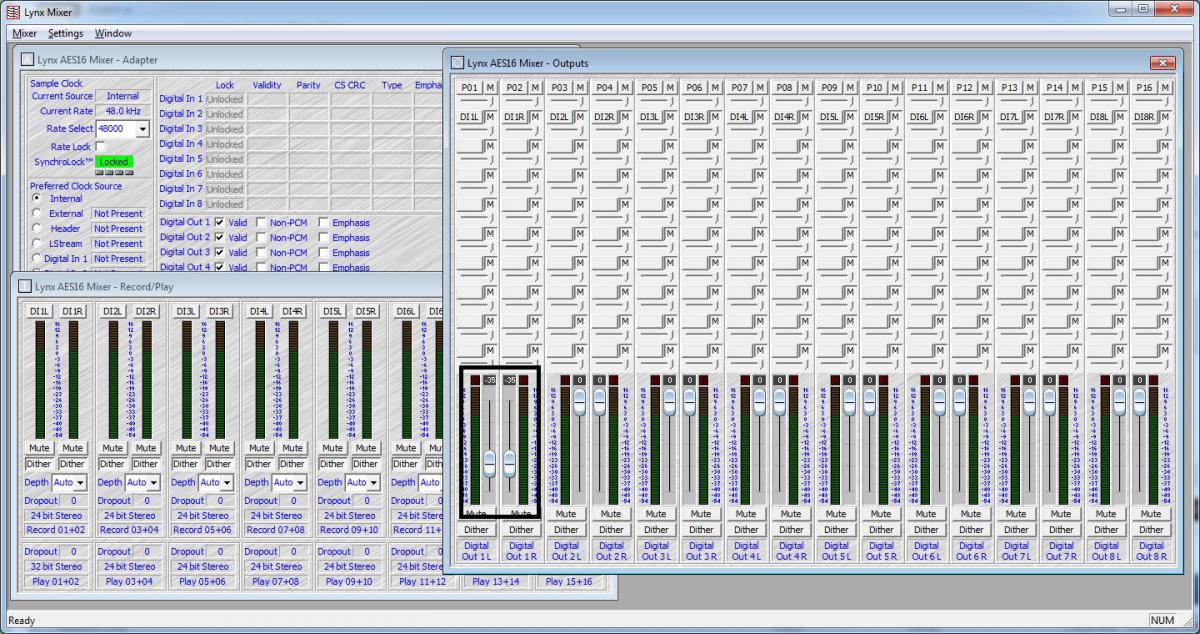Uncheck Valid for Digital Out 3
The height and width of the screenshot is (634, 1200).
[x=219, y=252]
